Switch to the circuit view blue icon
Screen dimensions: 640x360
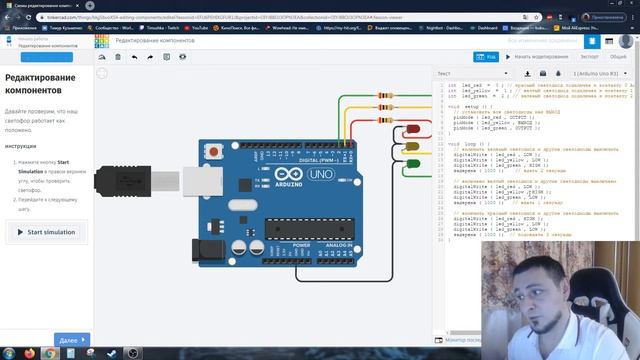592,41
